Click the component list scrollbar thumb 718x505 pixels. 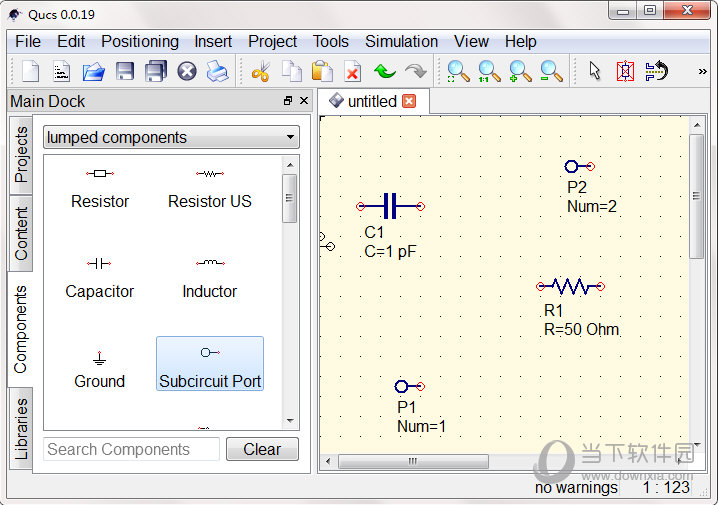tap(289, 198)
